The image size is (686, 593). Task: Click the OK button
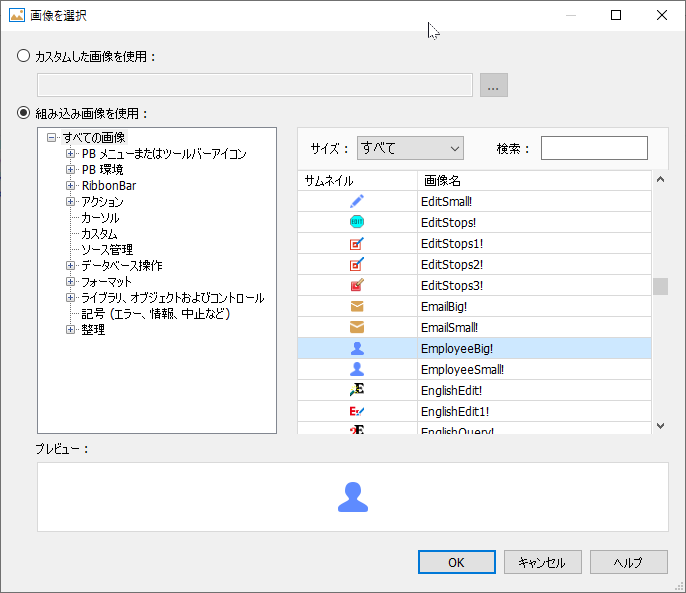coord(456,562)
